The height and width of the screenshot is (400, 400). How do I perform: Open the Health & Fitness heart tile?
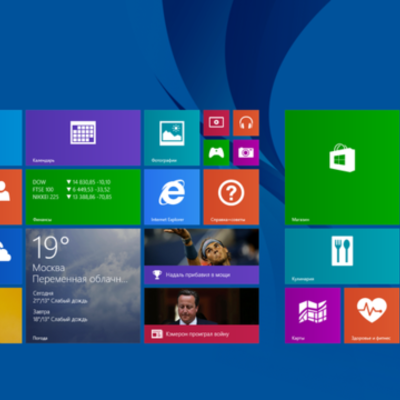(x=372, y=316)
